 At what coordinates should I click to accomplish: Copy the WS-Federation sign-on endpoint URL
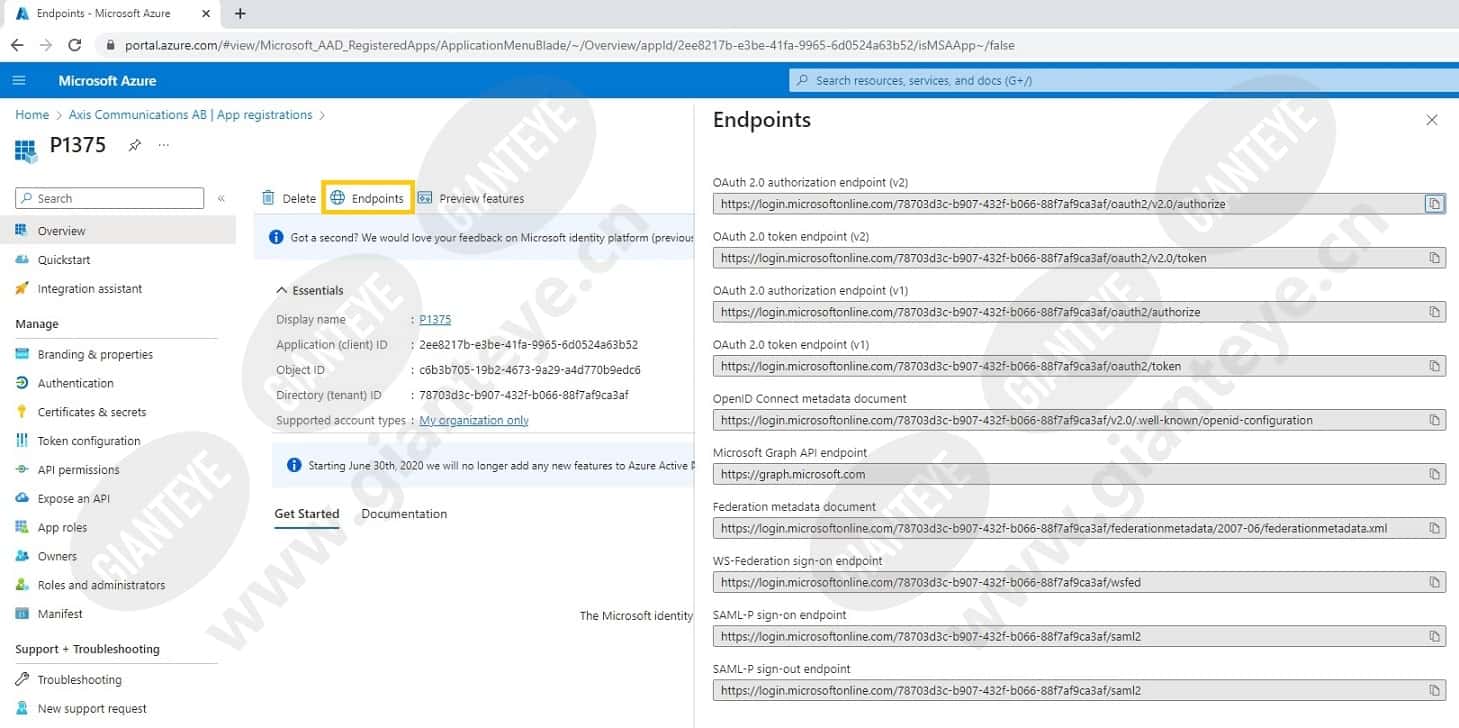click(x=1434, y=582)
